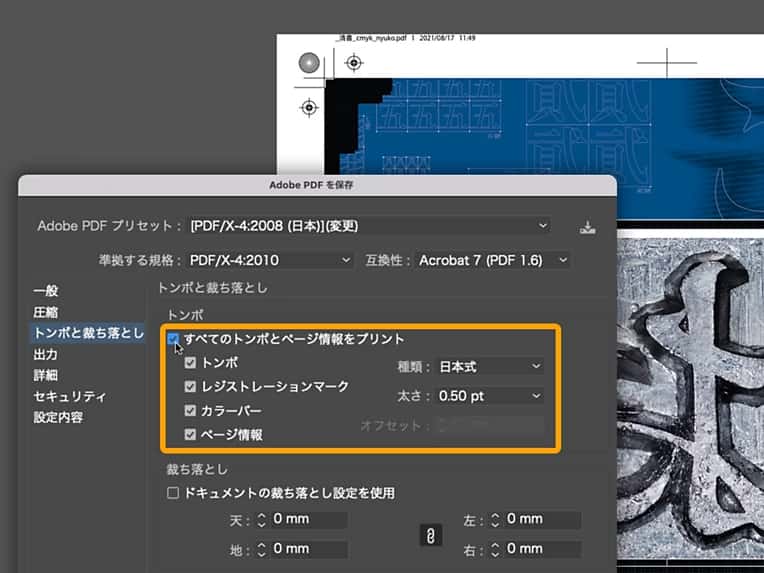Open the 準拠する規格 PDF/X-4:2010 dropdown
Viewport: 764px width, 573px height.
point(270,260)
